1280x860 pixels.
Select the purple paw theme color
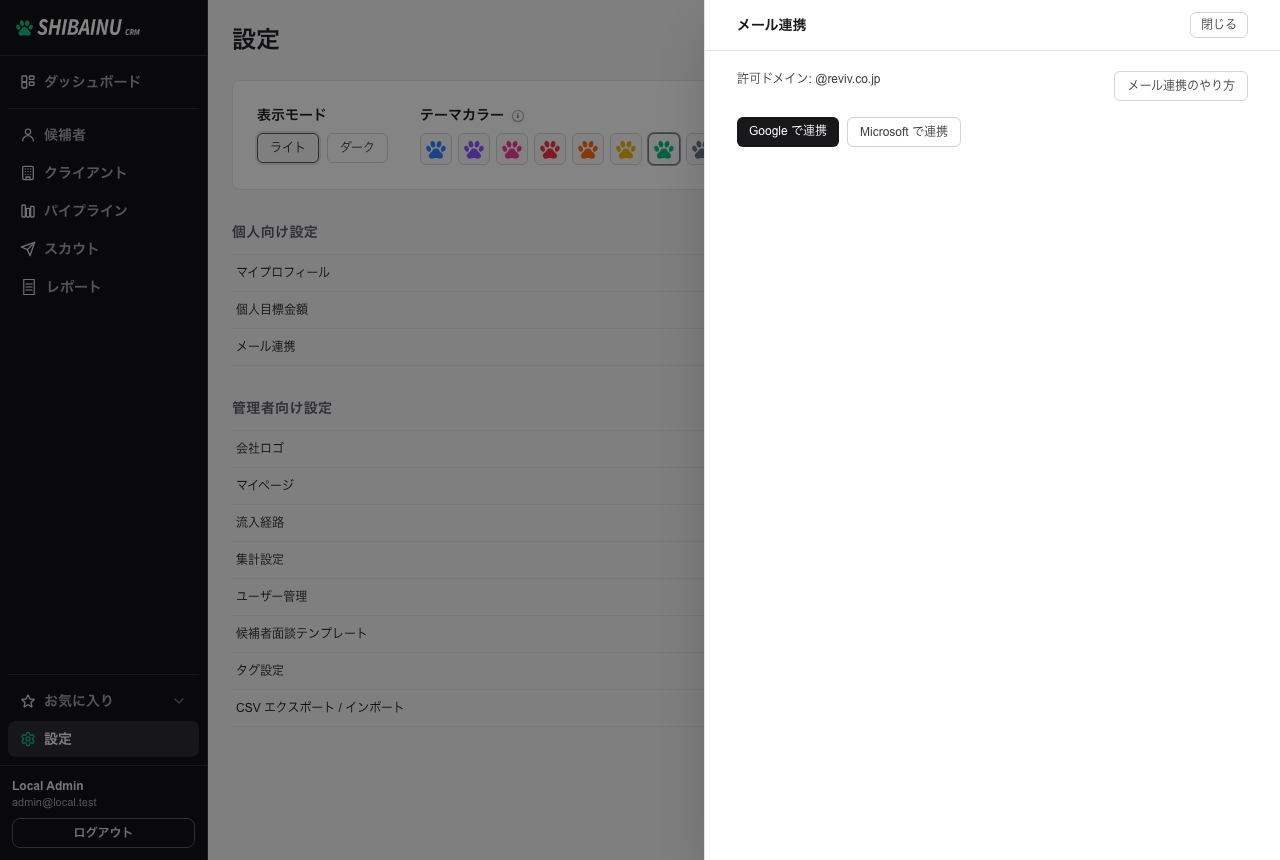474,149
